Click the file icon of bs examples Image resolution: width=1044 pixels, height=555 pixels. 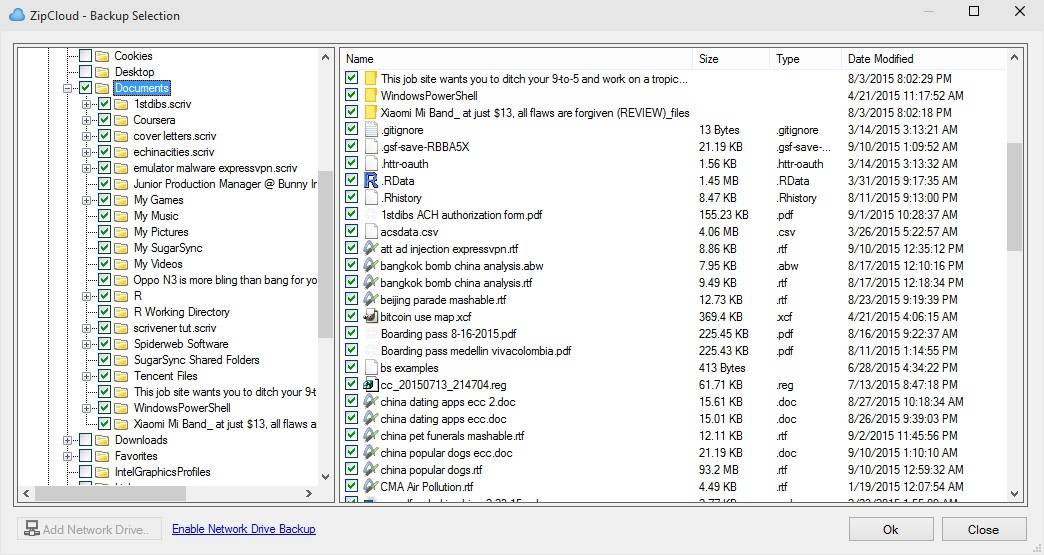(x=371, y=367)
